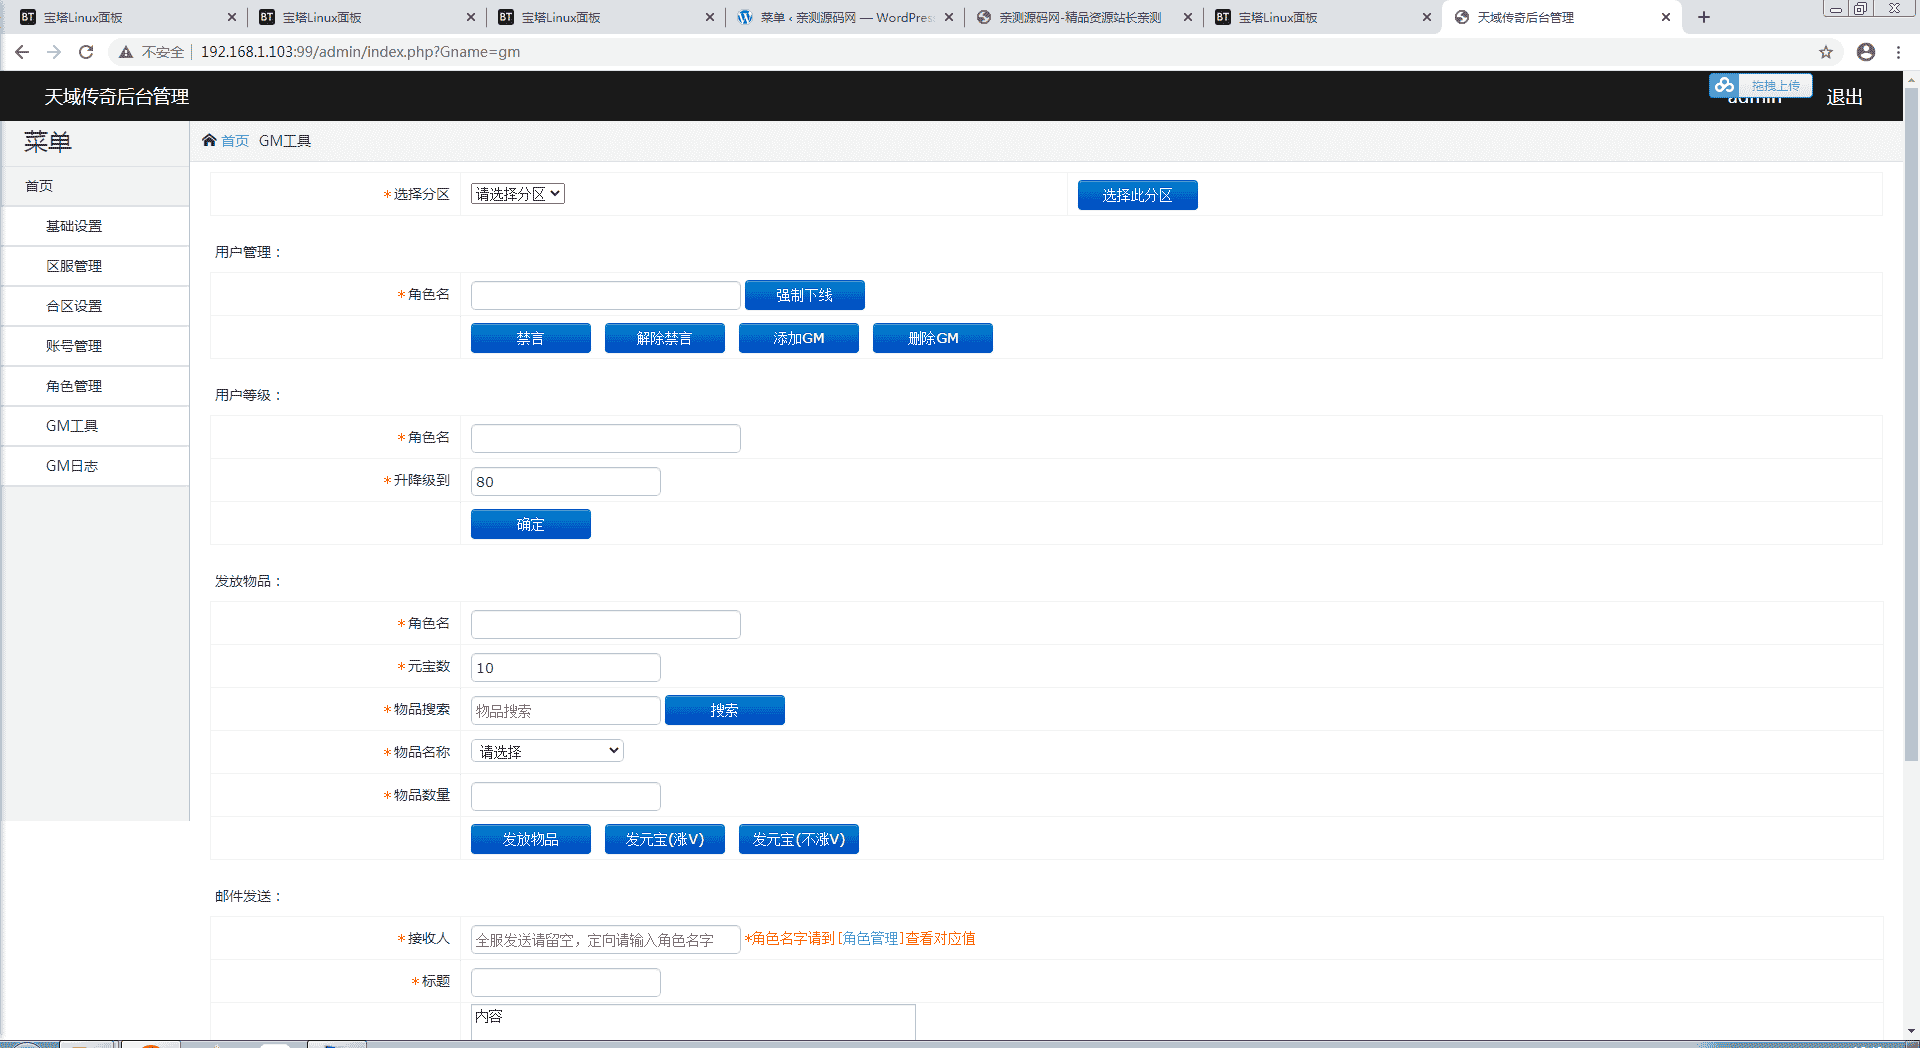
Task: Open a new browser tab with plus icon
Action: tap(1704, 17)
